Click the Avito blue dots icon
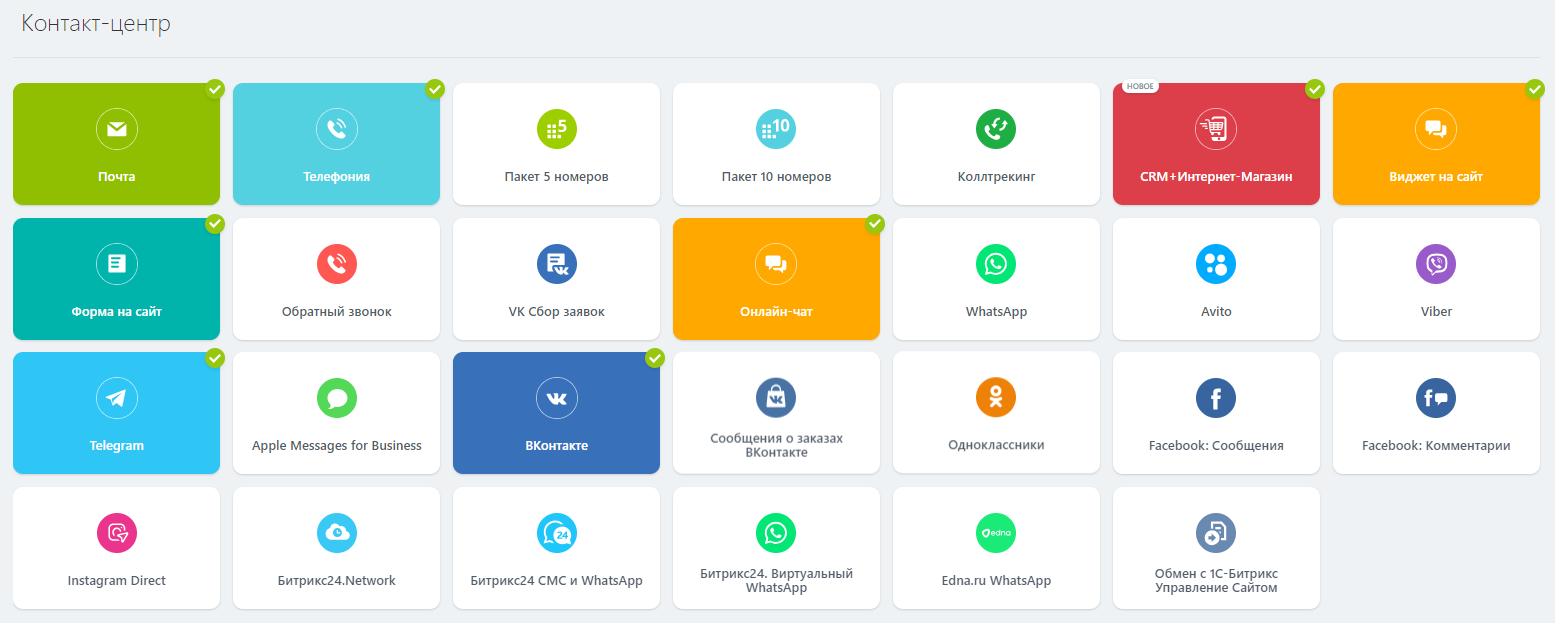This screenshot has height=623, width=1555. point(1216,264)
